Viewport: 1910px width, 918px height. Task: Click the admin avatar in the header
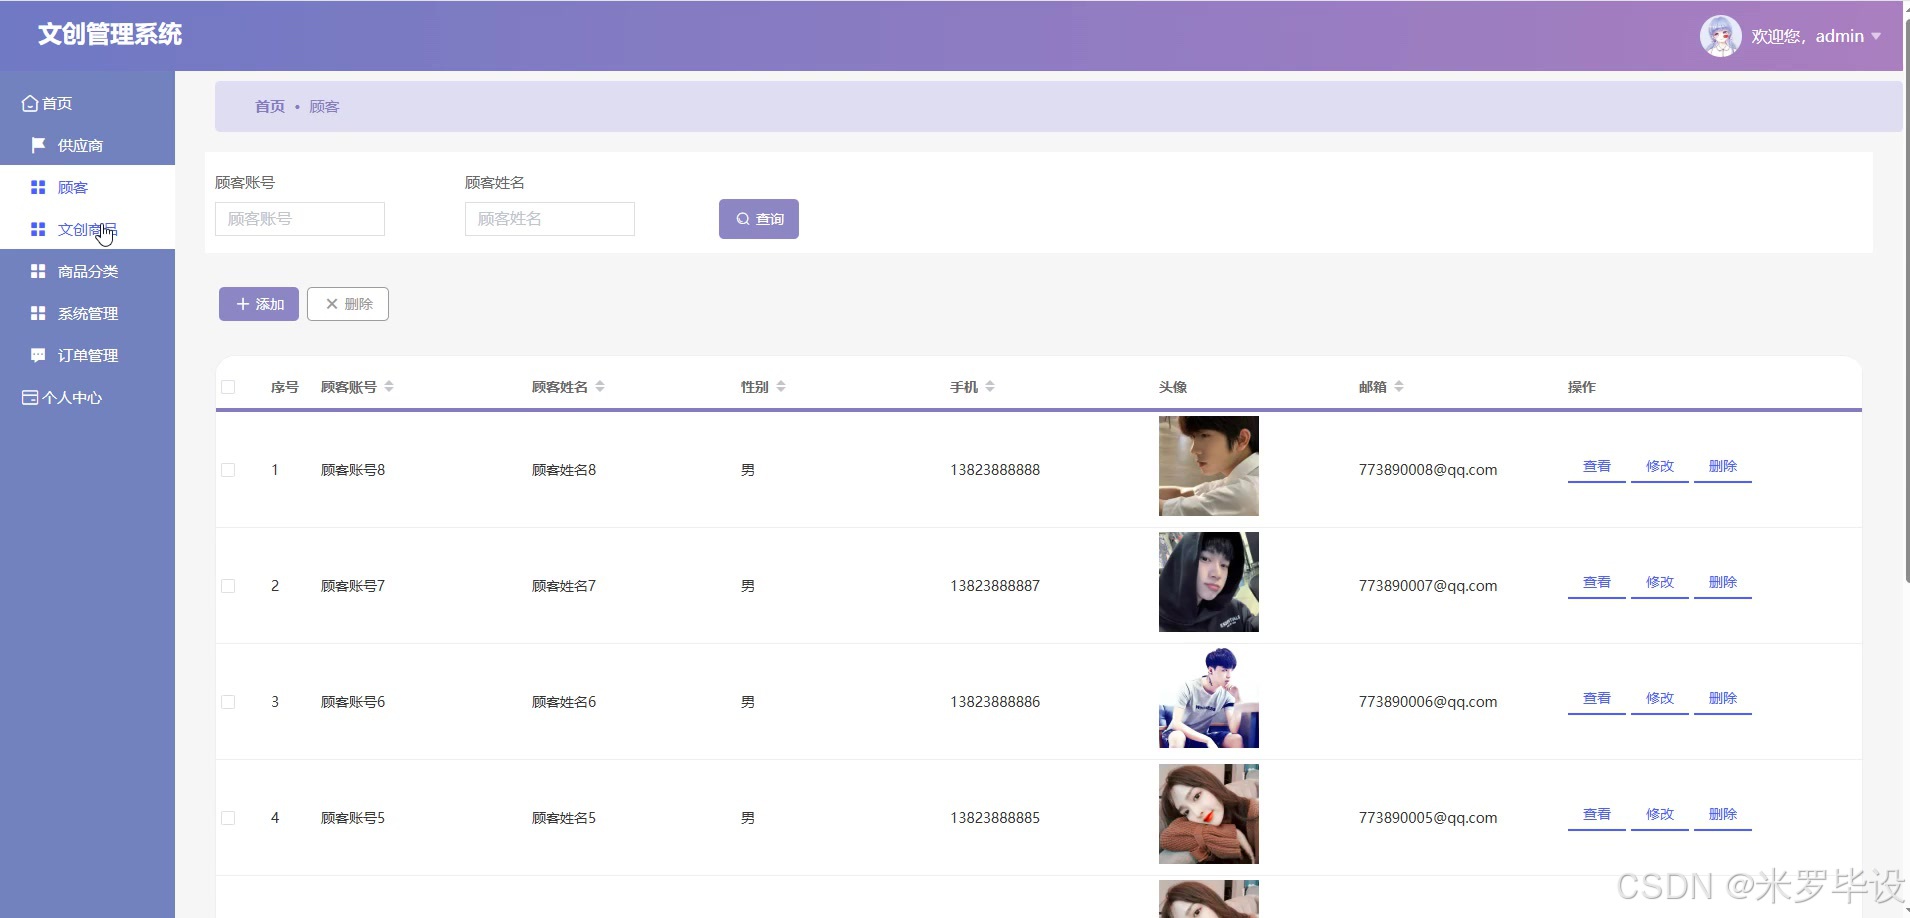1720,36
